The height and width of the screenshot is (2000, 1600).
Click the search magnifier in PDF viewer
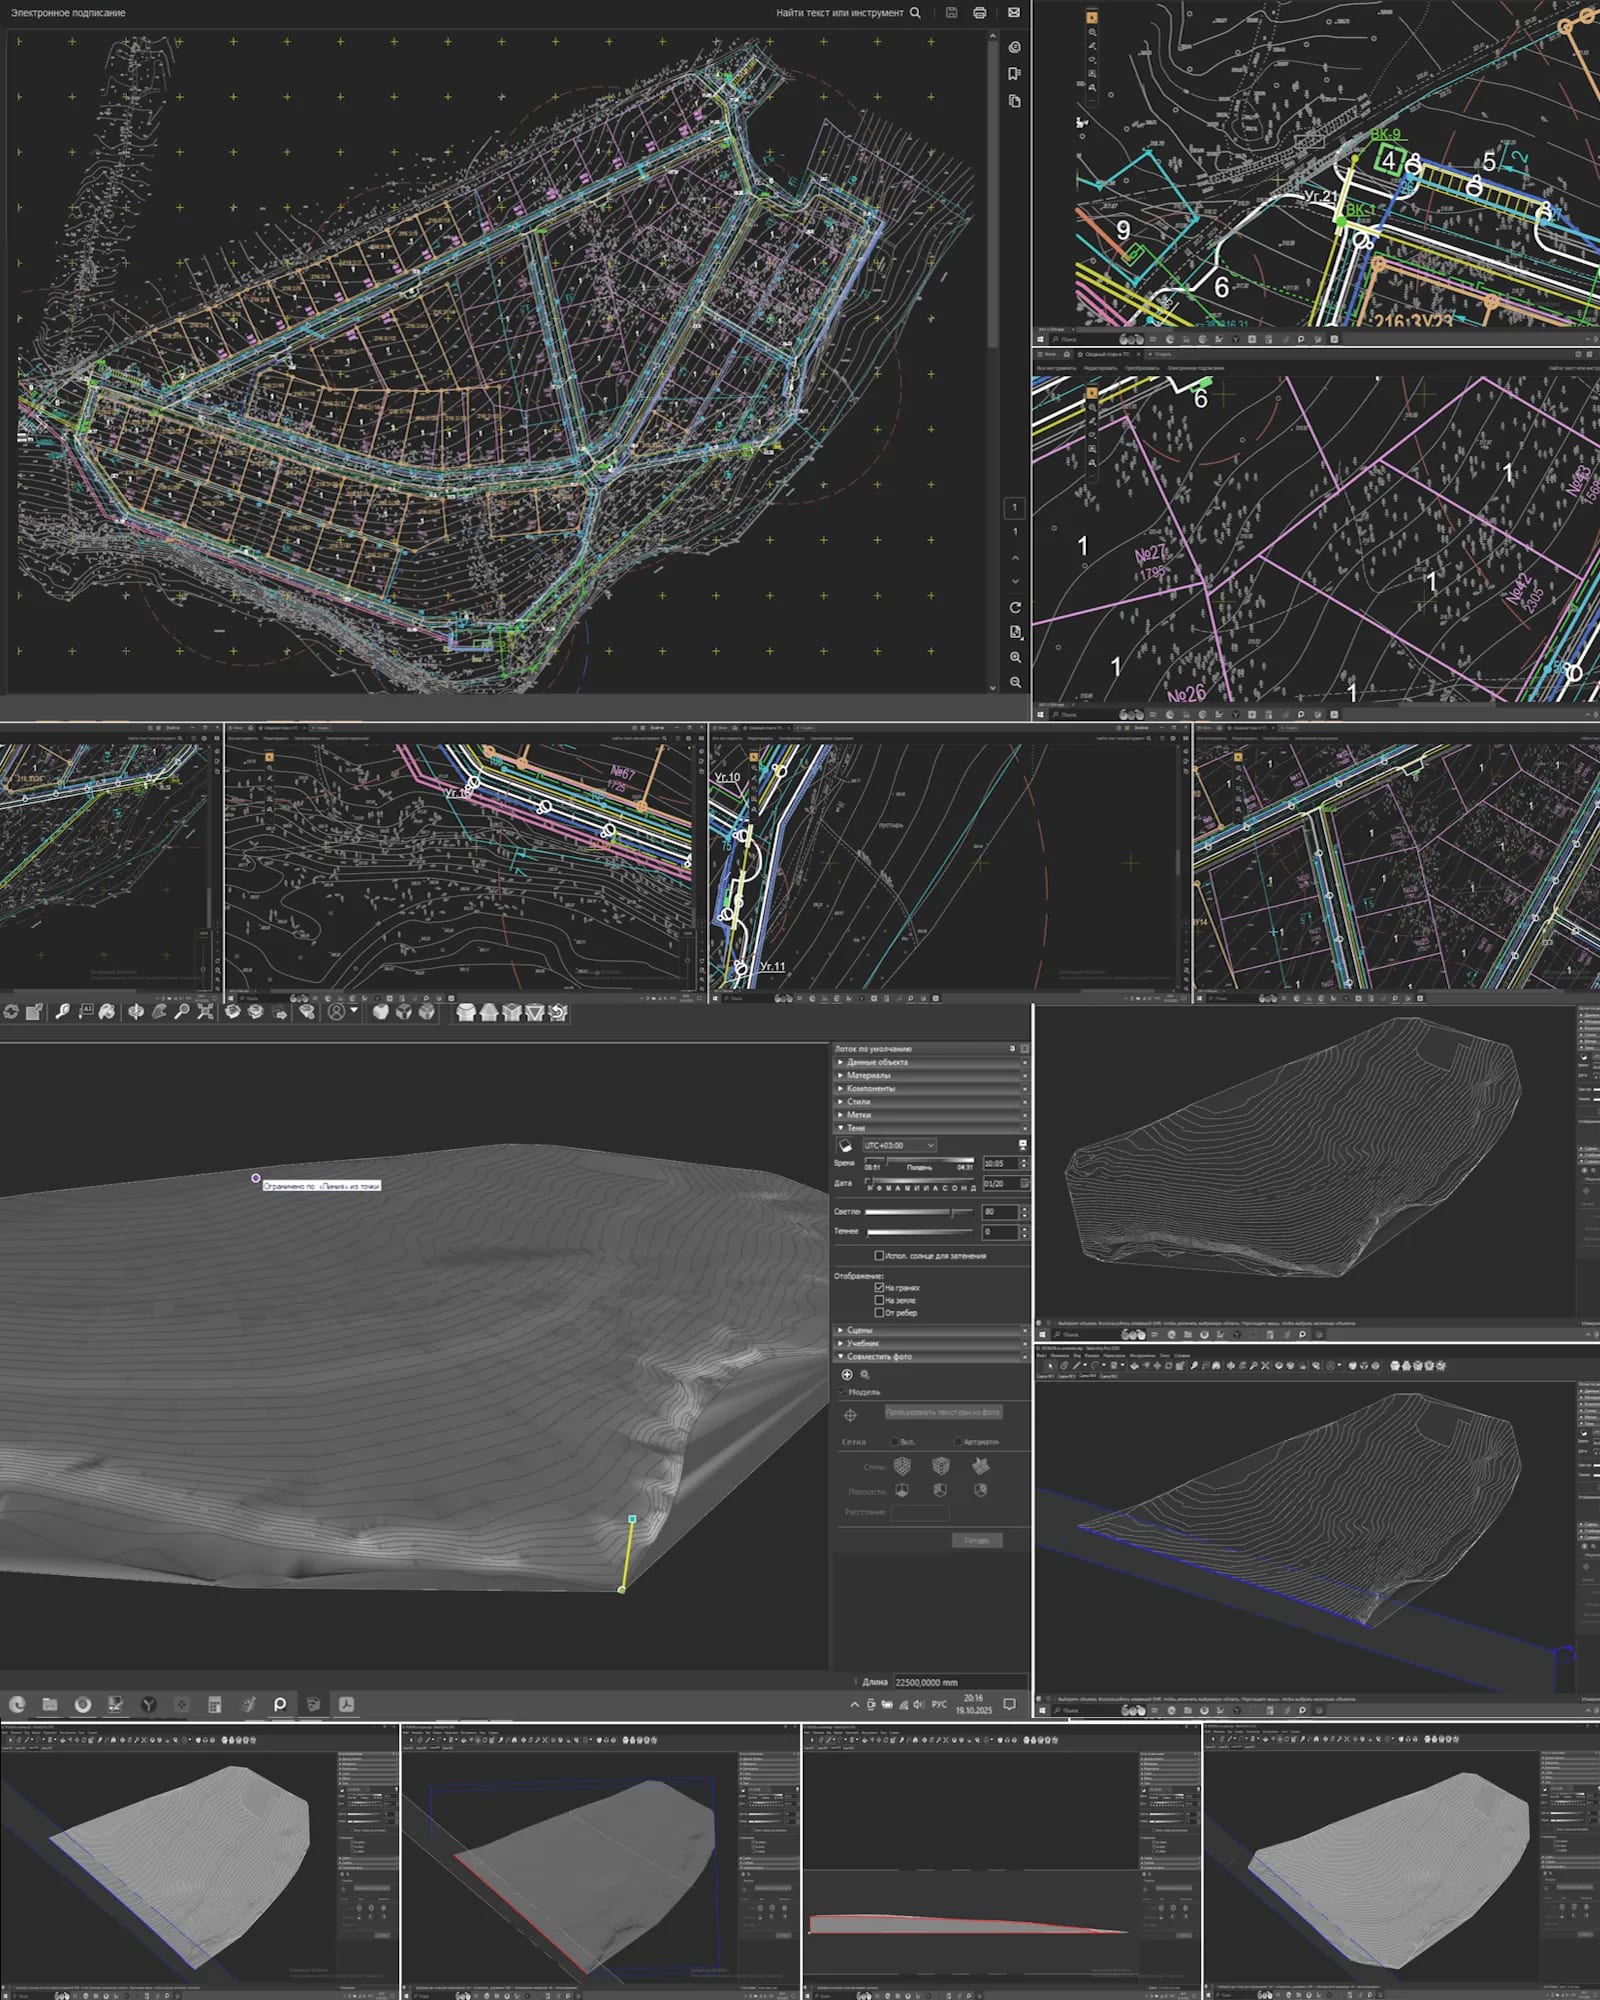[915, 13]
